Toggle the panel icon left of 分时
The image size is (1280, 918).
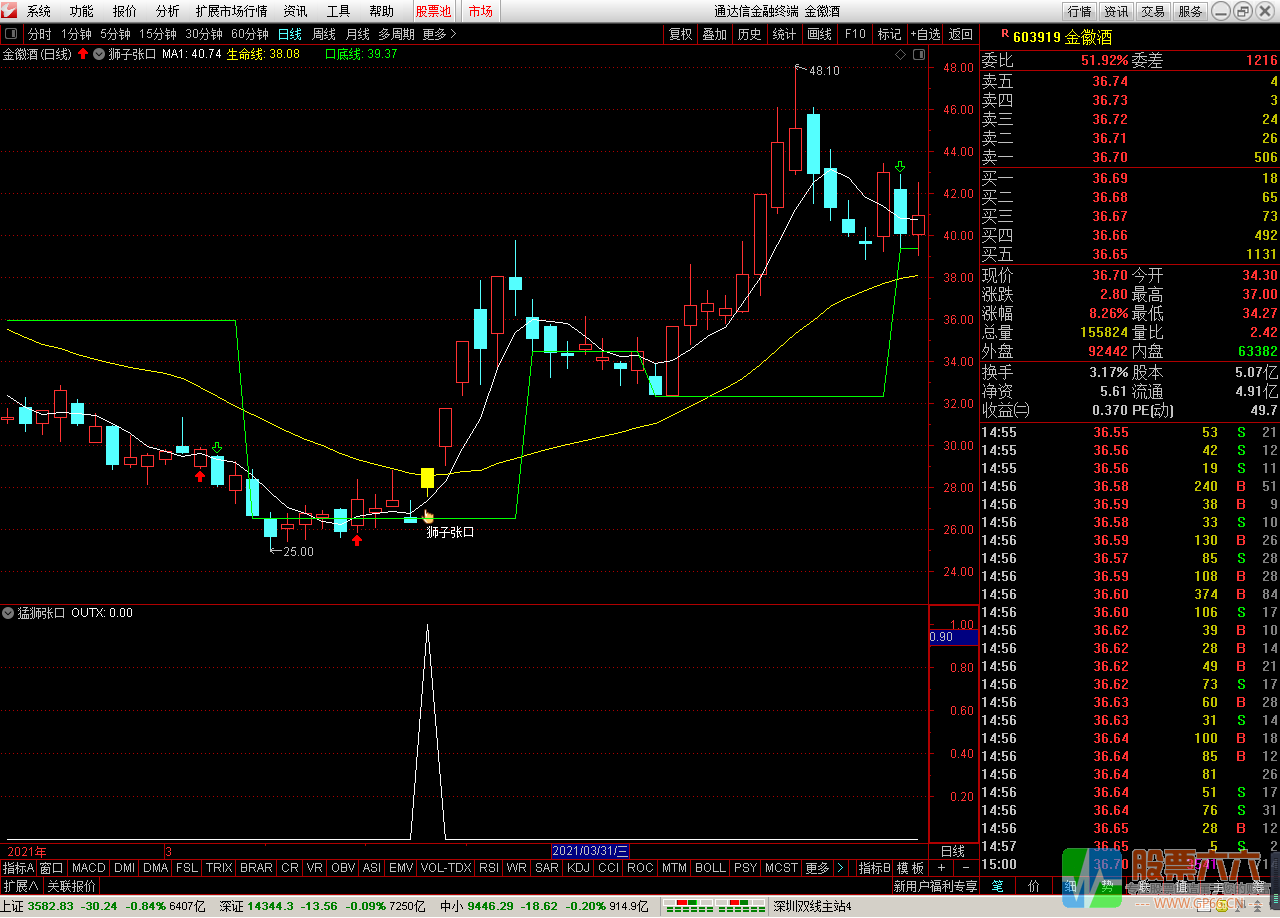coord(12,33)
